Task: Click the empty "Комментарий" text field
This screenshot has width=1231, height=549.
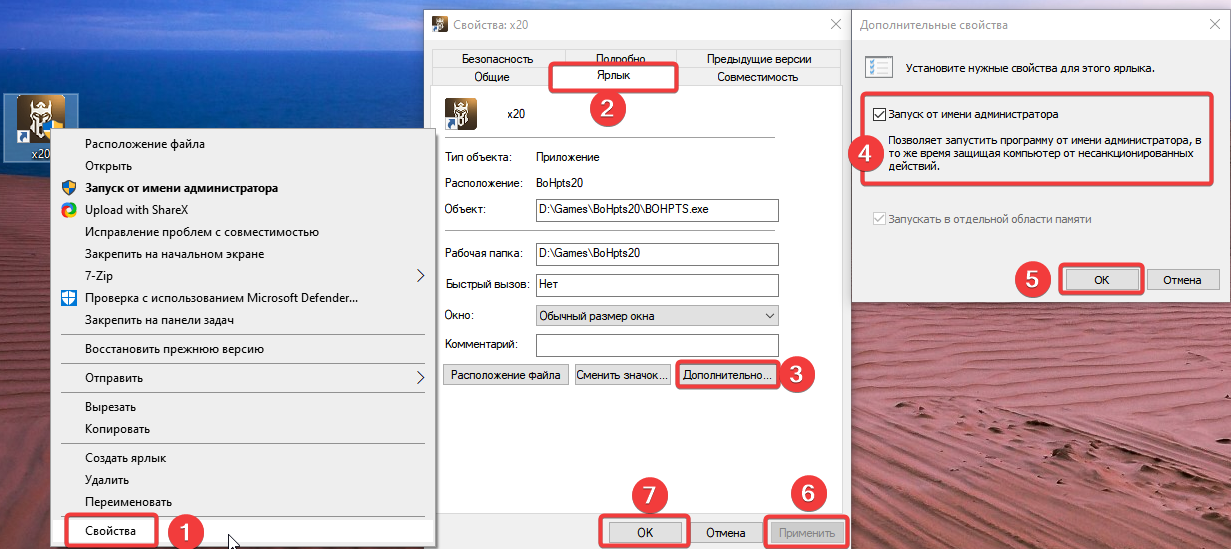Action: click(656, 345)
